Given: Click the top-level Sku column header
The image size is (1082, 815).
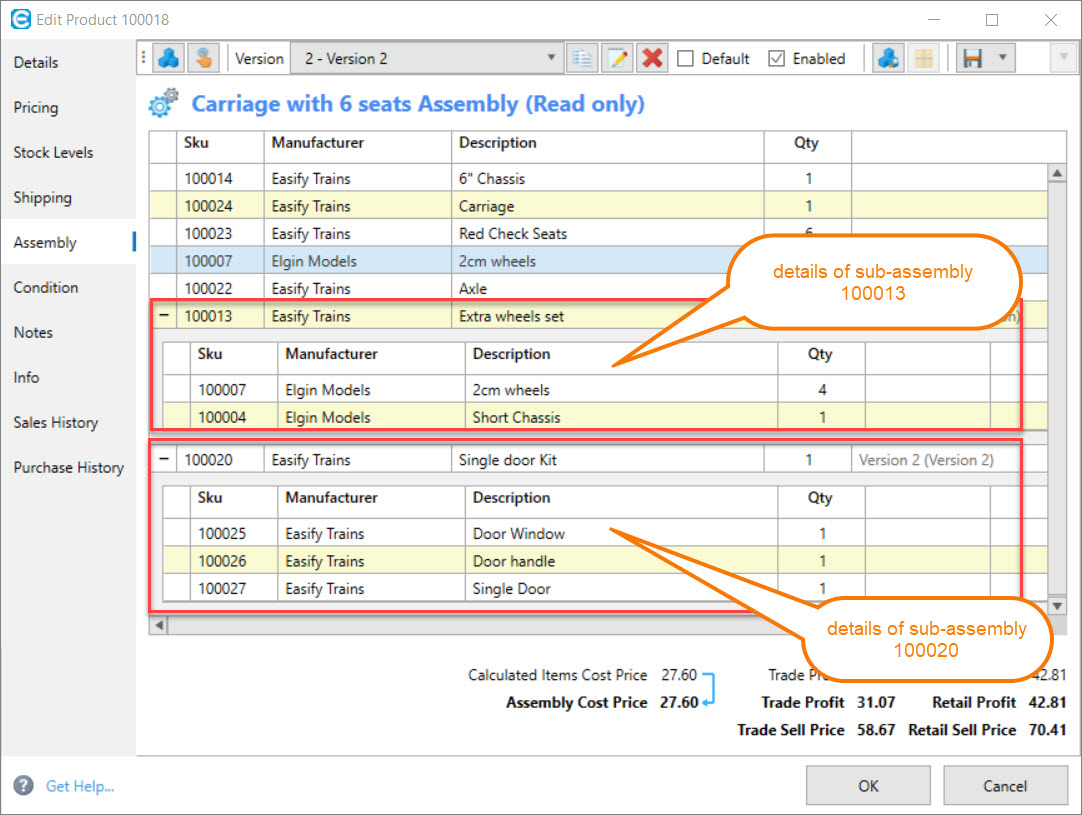Looking at the screenshot, I should click(220, 147).
